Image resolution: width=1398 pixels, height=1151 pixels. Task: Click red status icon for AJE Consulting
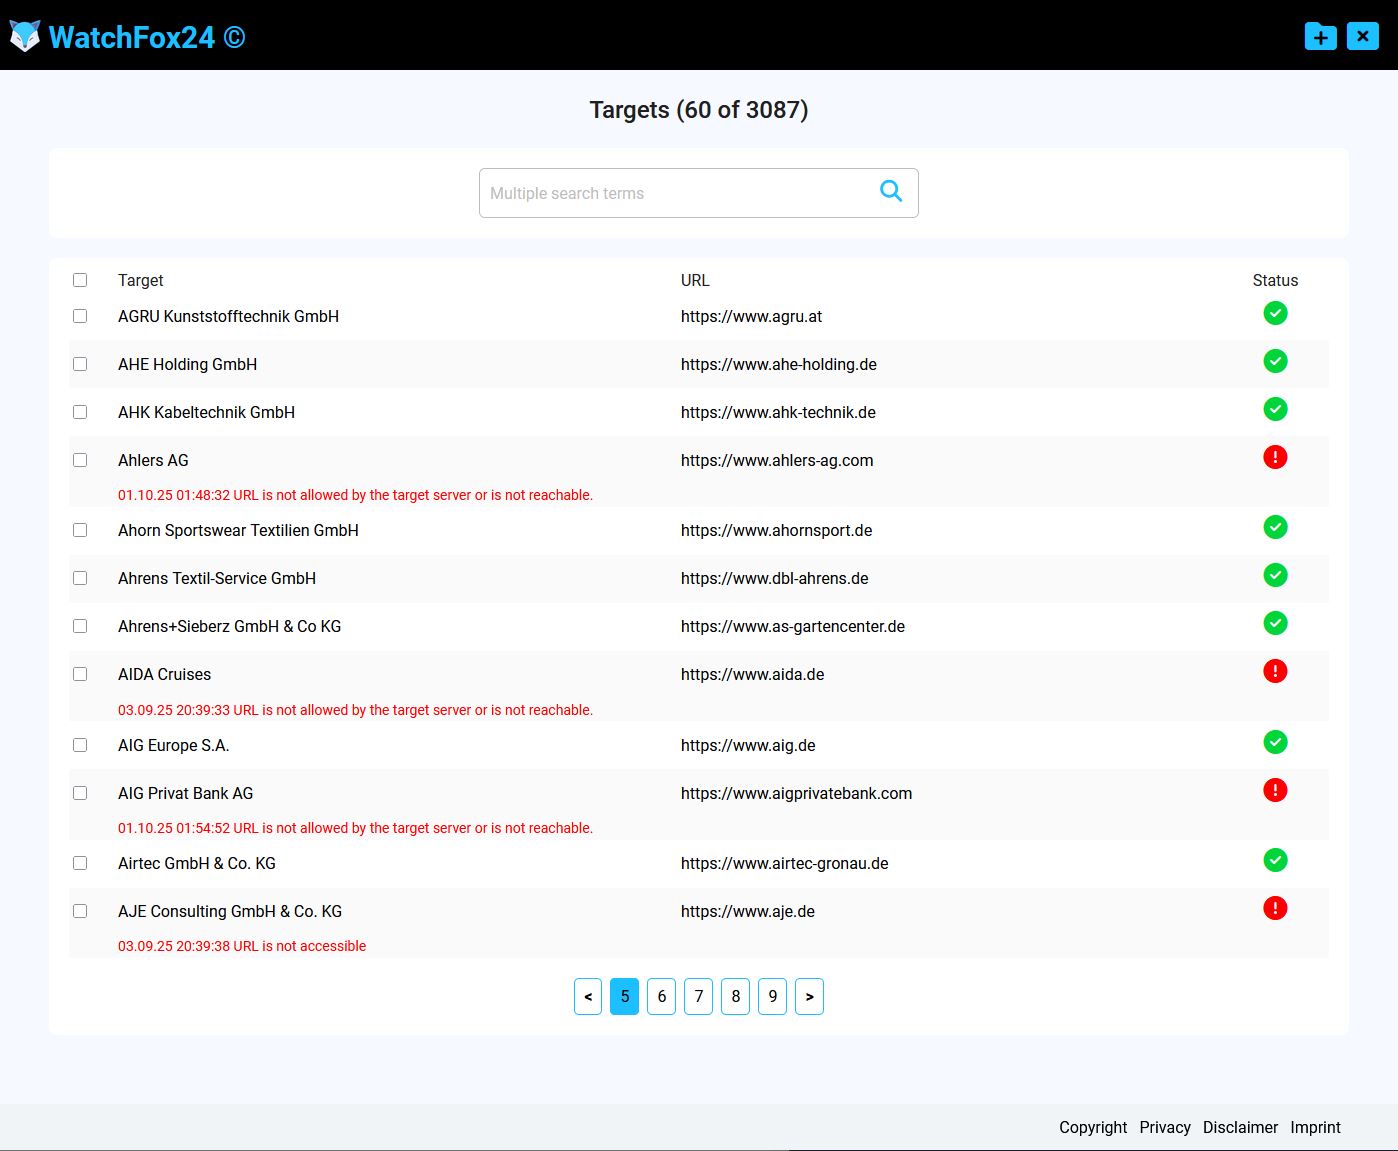pyautogui.click(x=1275, y=909)
